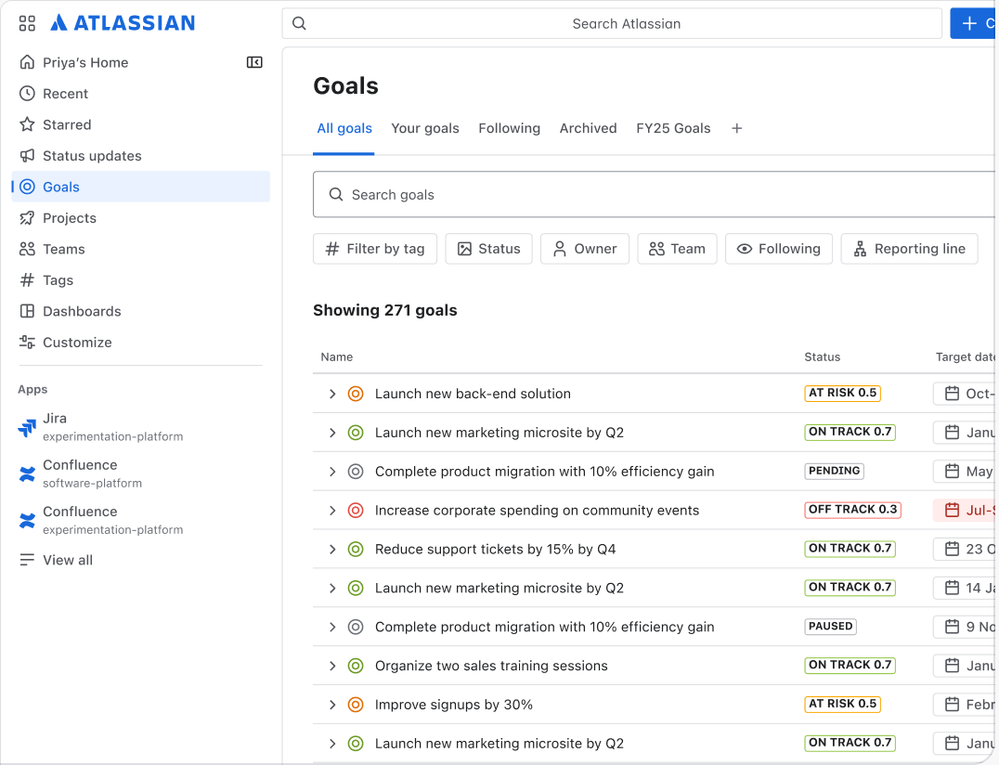Click the list icon beside View all

(x=27, y=560)
